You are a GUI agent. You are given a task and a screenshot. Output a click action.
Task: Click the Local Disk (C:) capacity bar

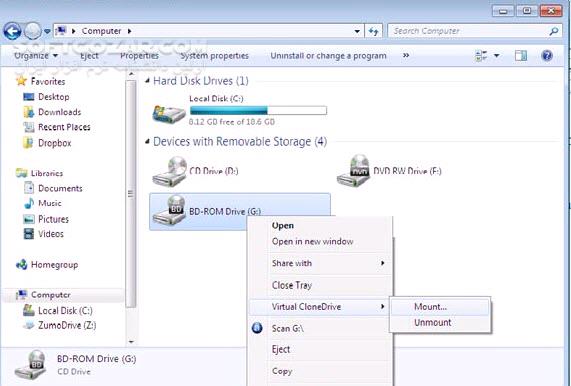coord(258,110)
